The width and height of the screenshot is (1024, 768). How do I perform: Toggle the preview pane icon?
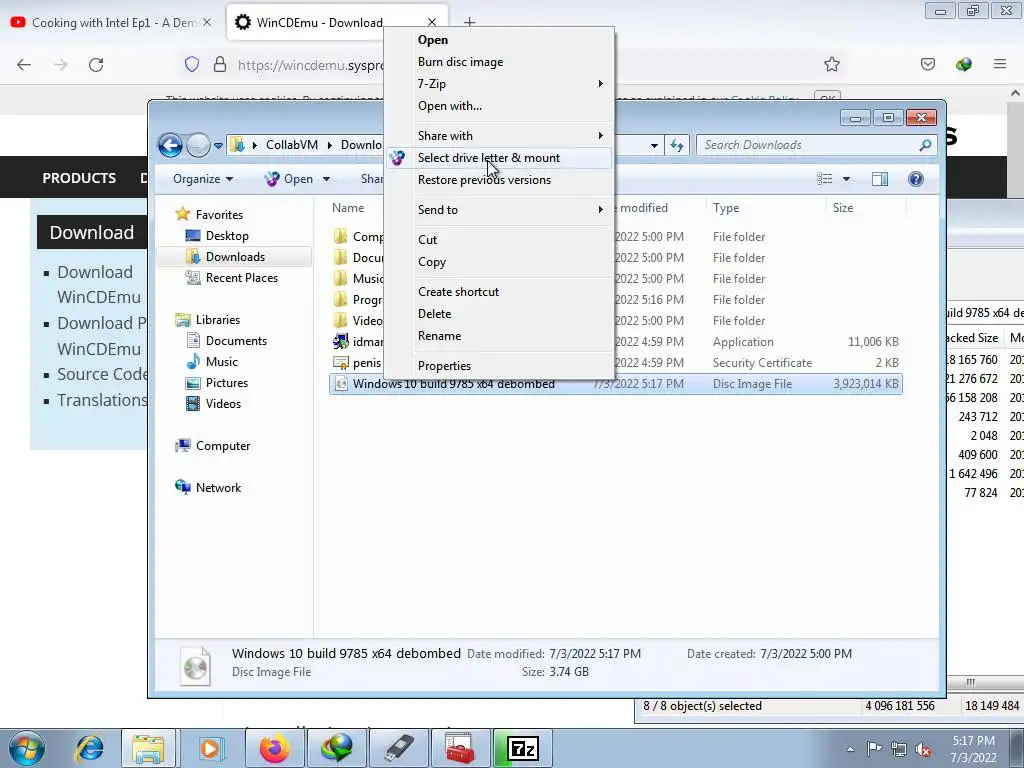tap(880, 179)
